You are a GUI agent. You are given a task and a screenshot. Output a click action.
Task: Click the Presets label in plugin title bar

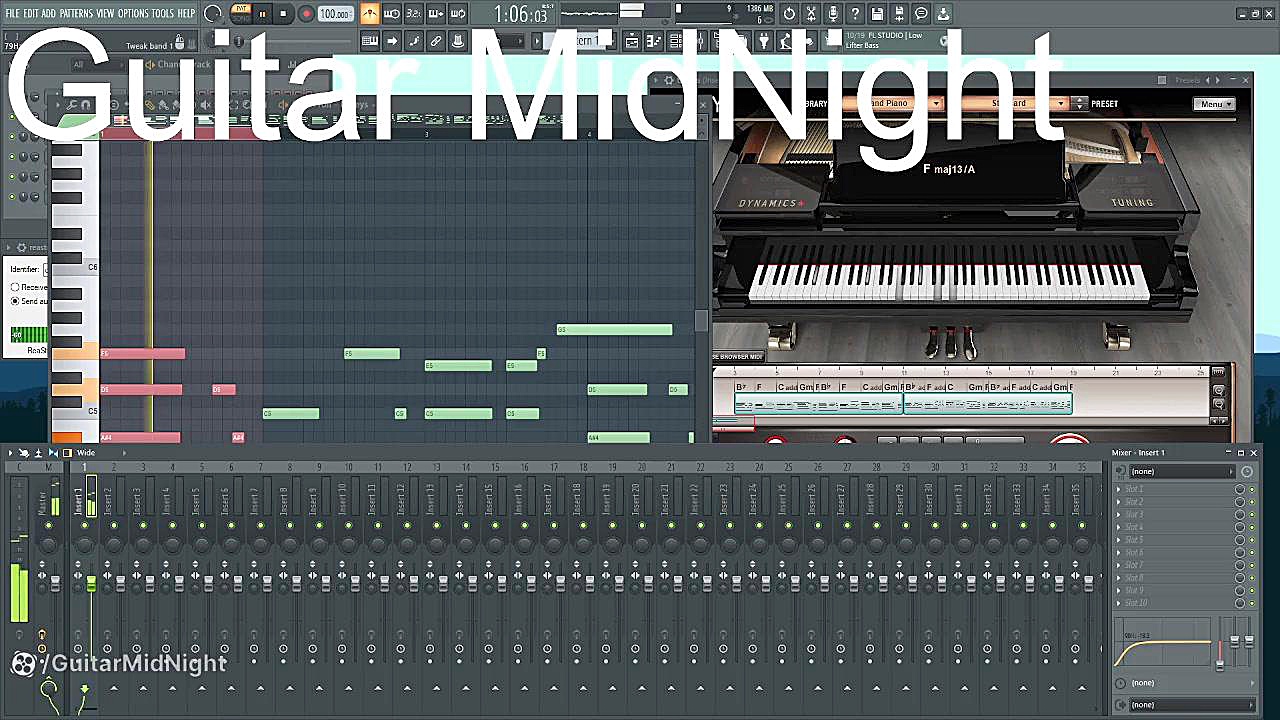click(x=1188, y=80)
